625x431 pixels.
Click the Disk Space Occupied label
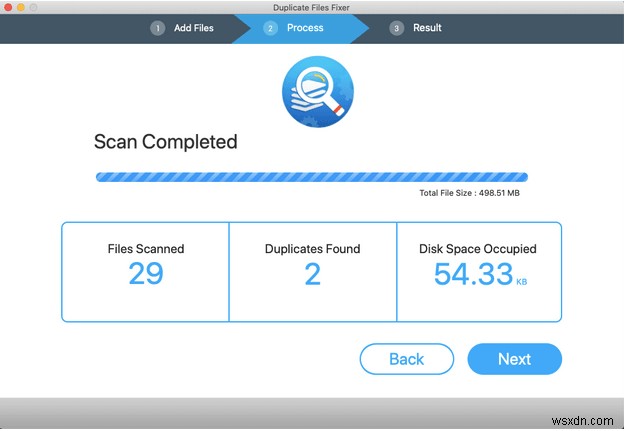[x=478, y=249]
